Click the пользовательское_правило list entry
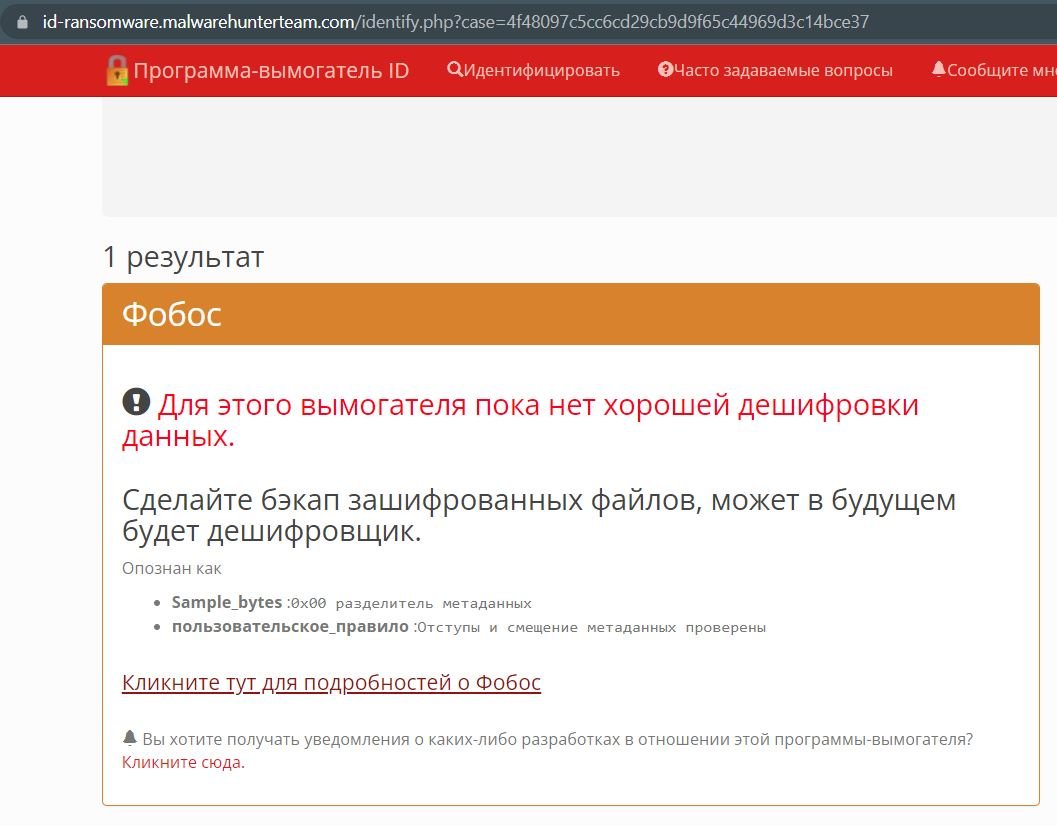The height and width of the screenshot is (826, 1057). (x=469, y=626)
